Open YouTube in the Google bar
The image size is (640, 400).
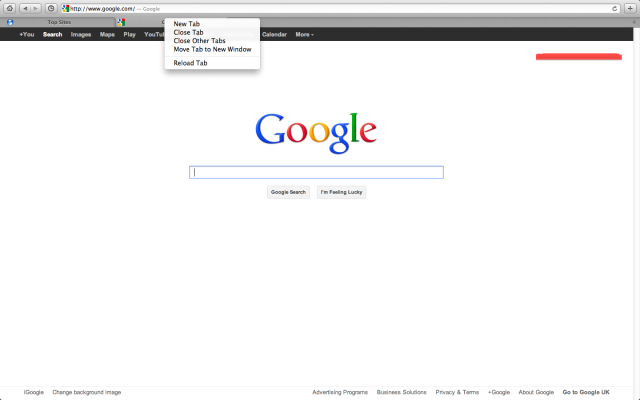tap(154, 34)
